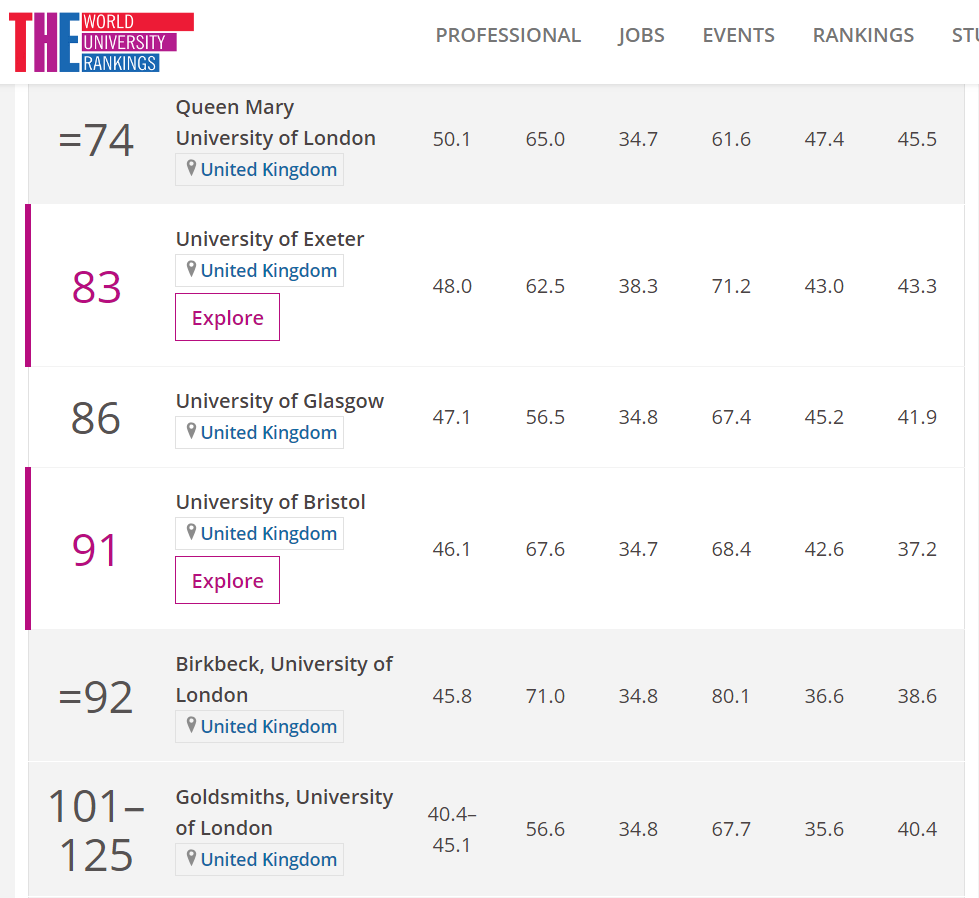This screenshot has height=898, width=979.
Task: Click the University of Bristol name
Action: pos(271,502)
